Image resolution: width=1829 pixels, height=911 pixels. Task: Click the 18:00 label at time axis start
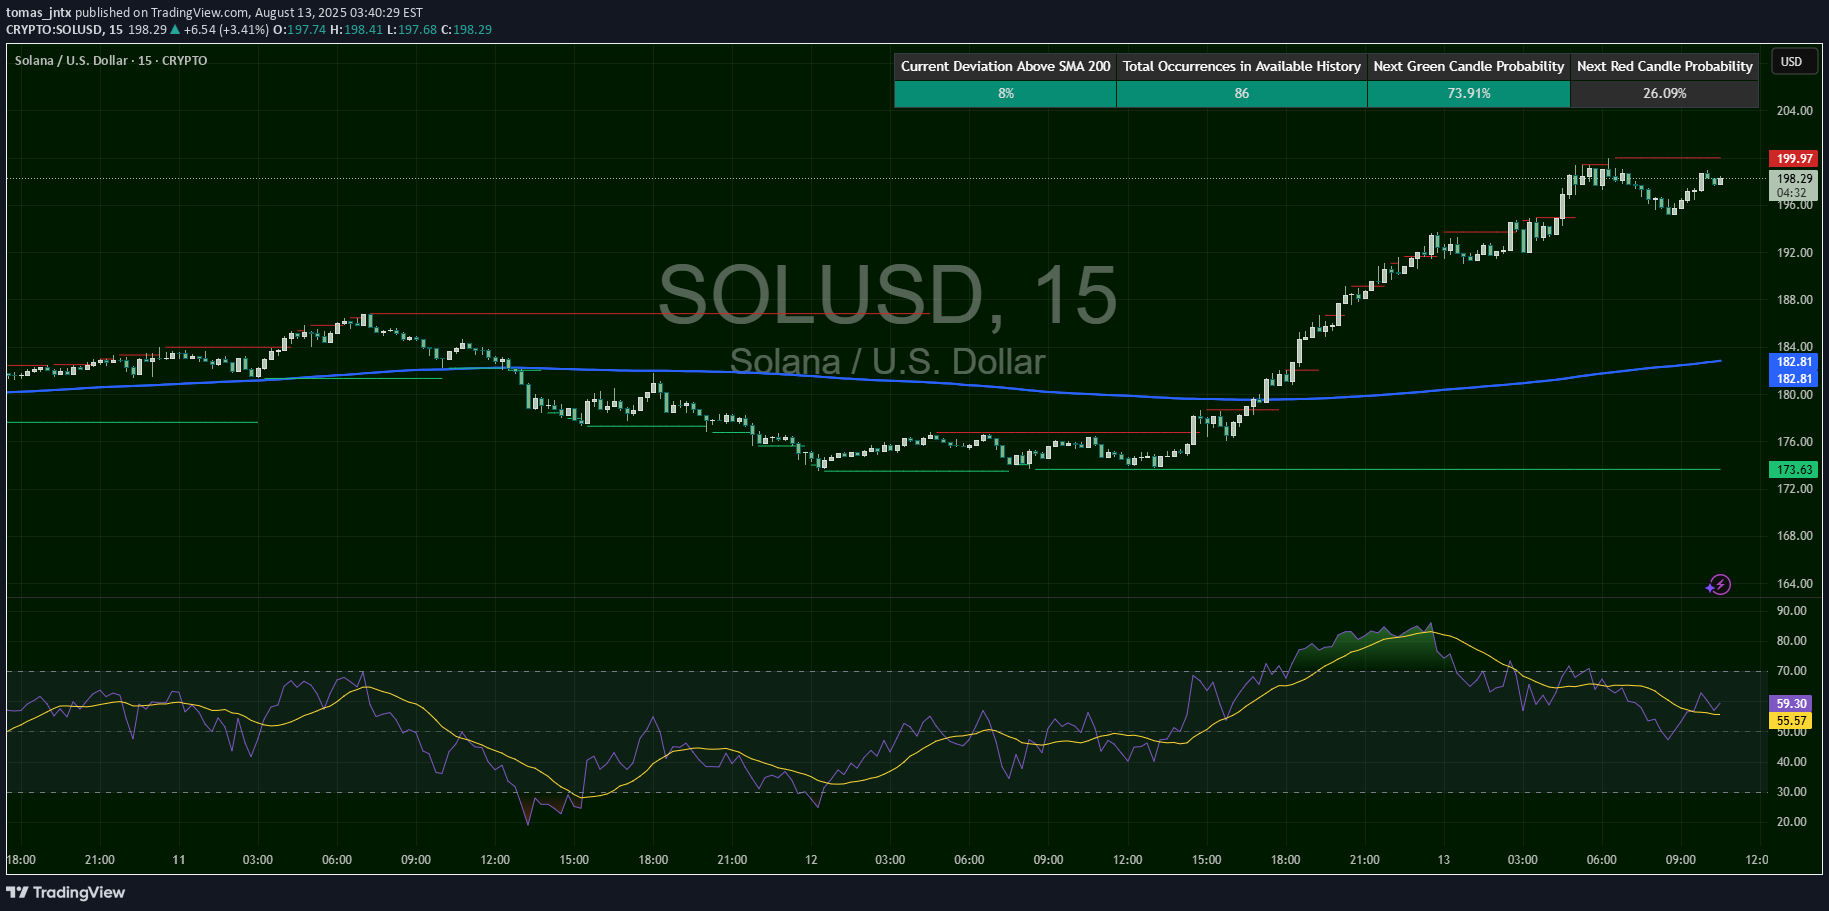coord(21,860)
